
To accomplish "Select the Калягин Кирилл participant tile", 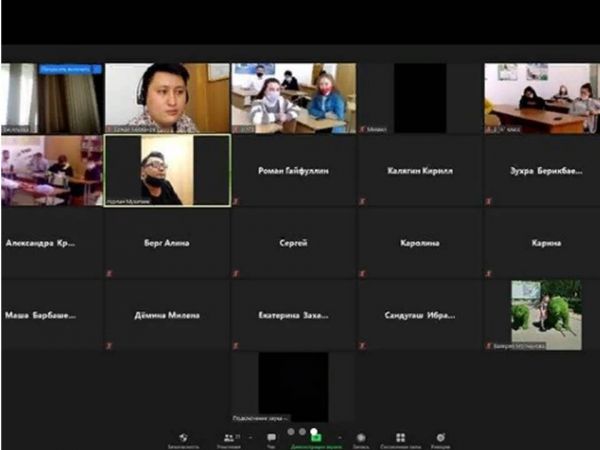I will (420, 171).
